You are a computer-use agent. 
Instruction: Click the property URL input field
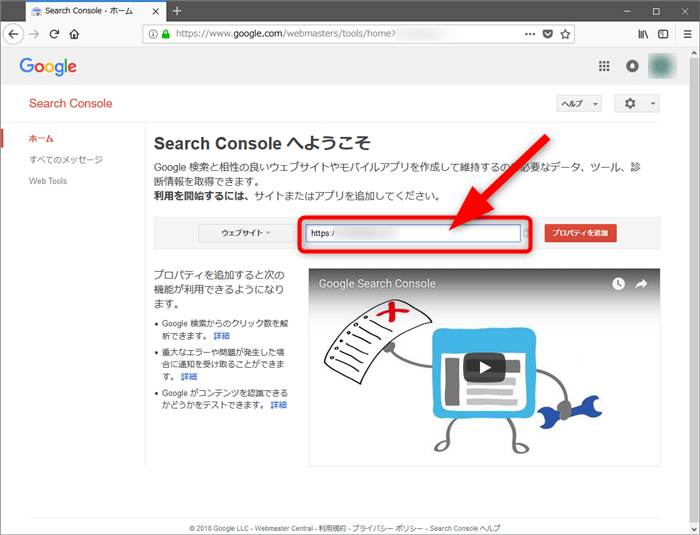(x=412, y=233)
